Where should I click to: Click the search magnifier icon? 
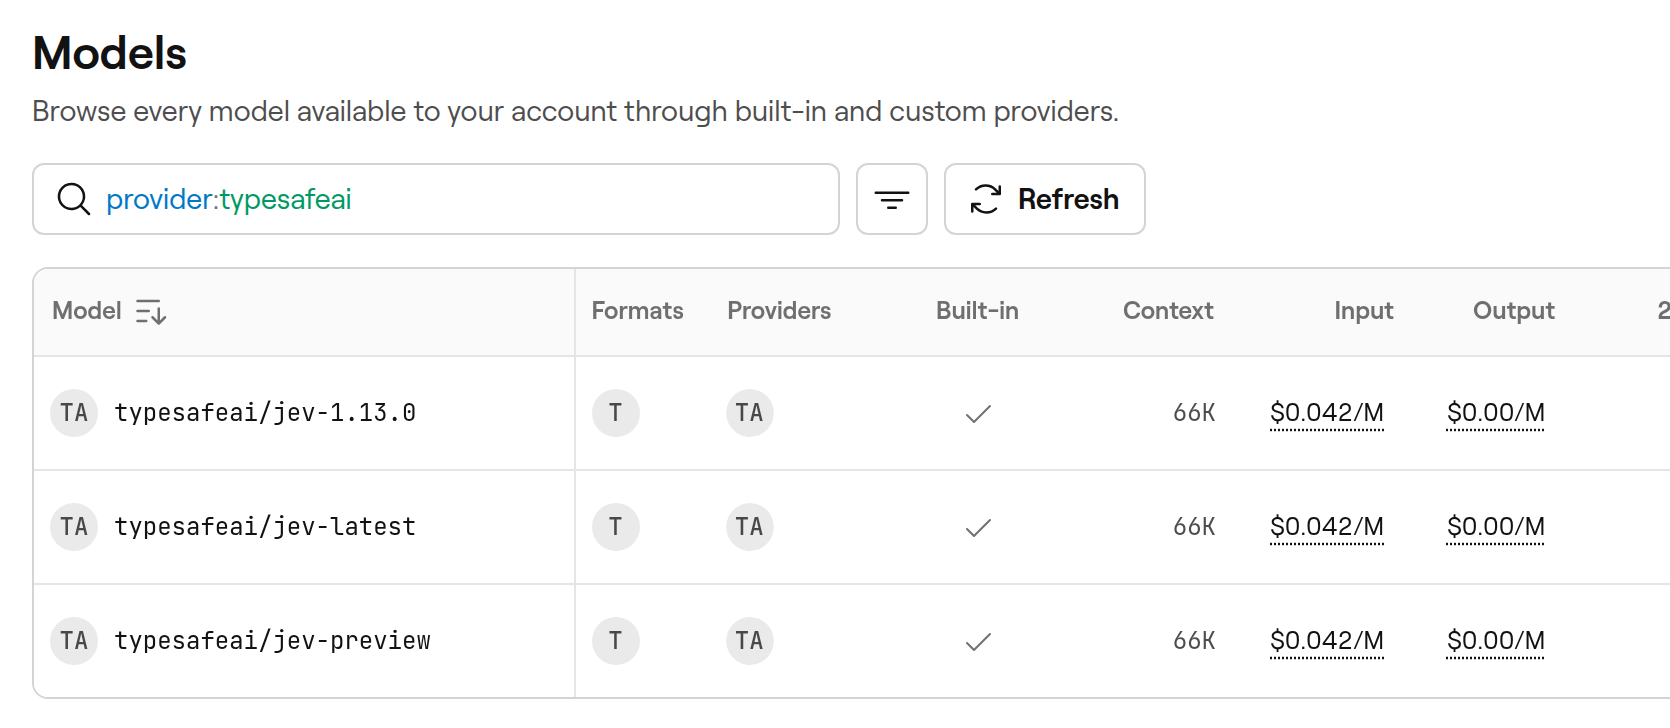coord(74,199)
